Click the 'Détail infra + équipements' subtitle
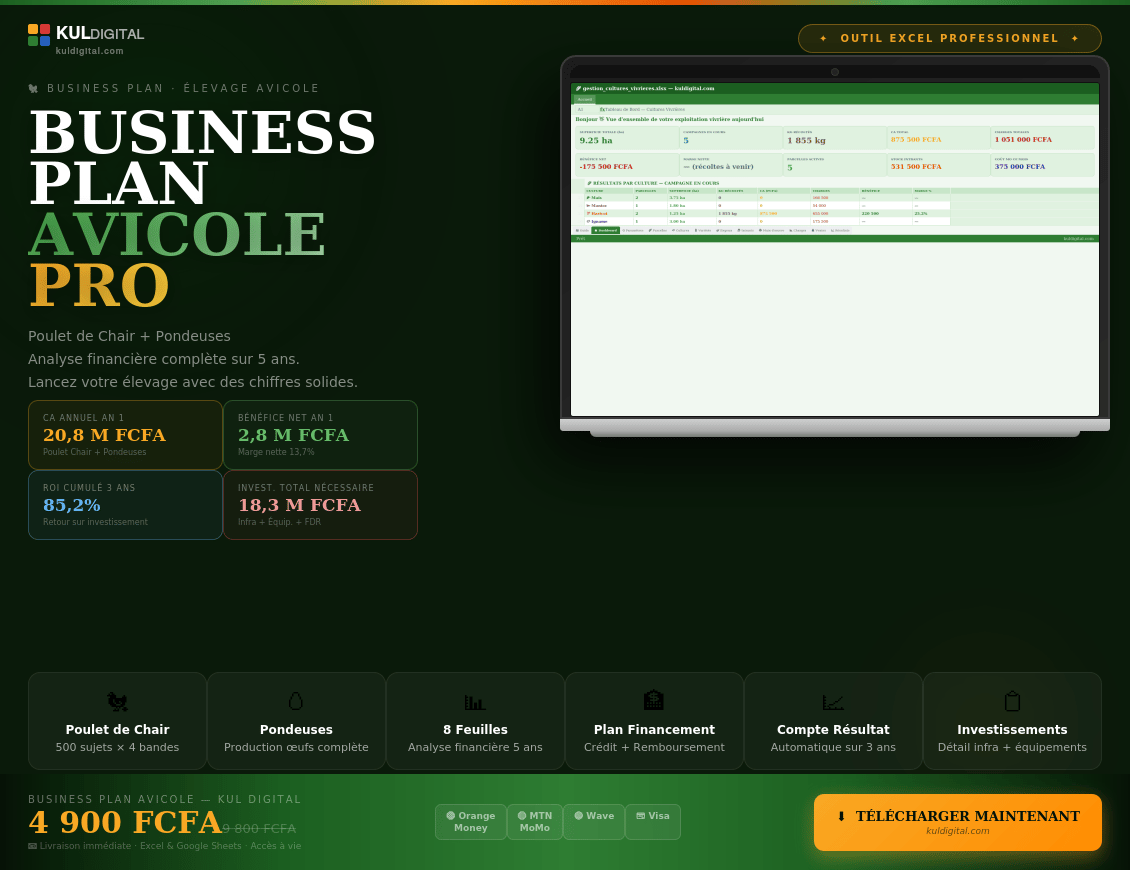Viewport: 1130px width, 870px height. click(x=1012, y=747)
